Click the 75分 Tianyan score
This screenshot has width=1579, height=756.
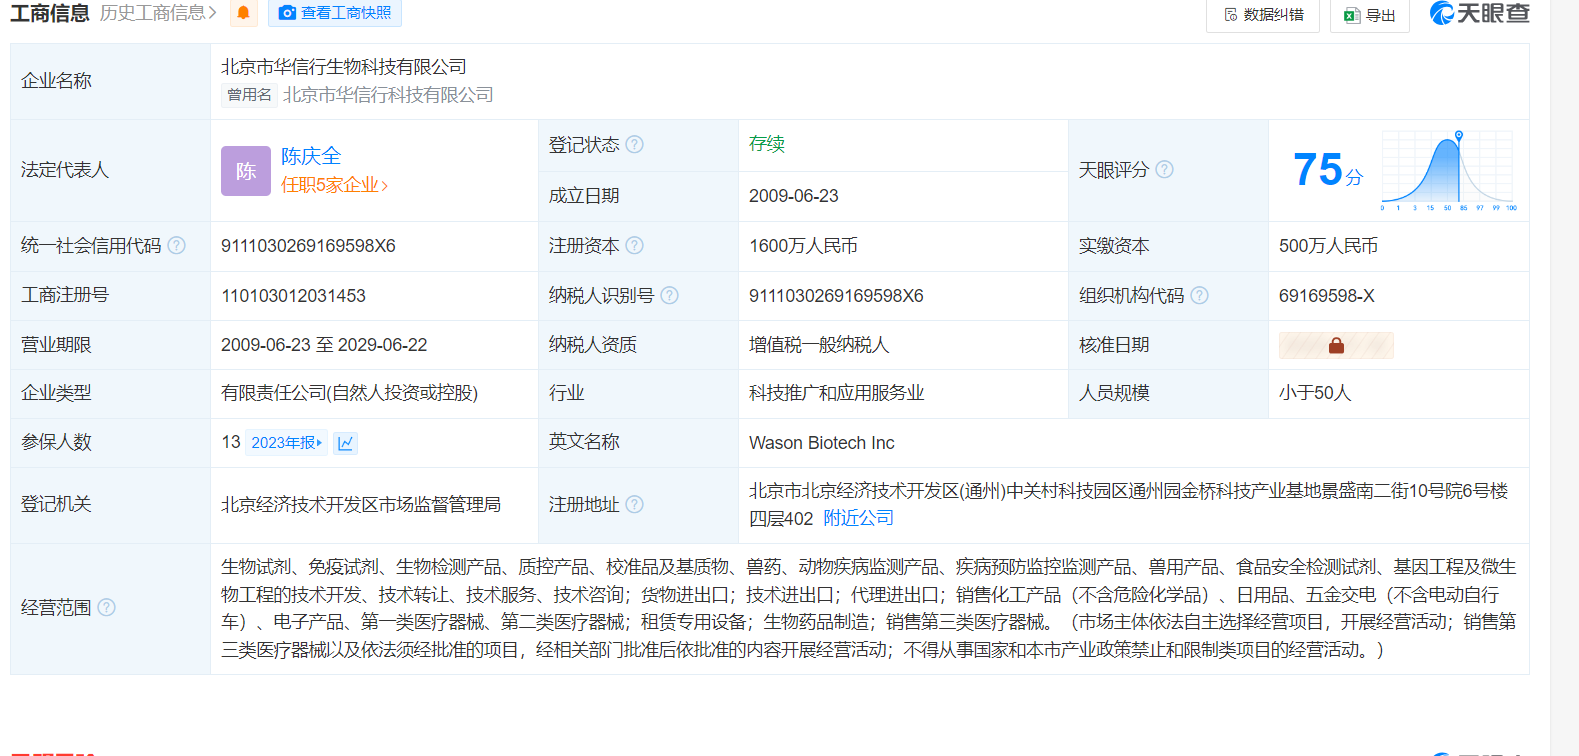point(1328,170)
